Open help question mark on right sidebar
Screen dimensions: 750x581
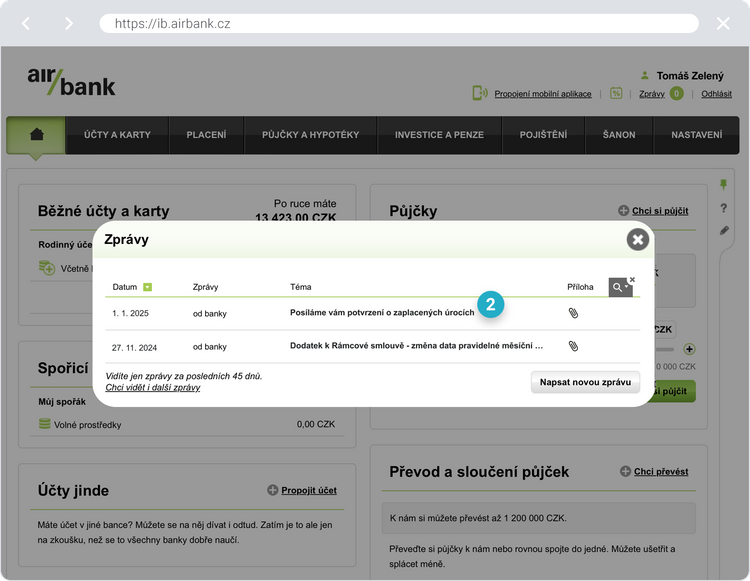(724, 208)
